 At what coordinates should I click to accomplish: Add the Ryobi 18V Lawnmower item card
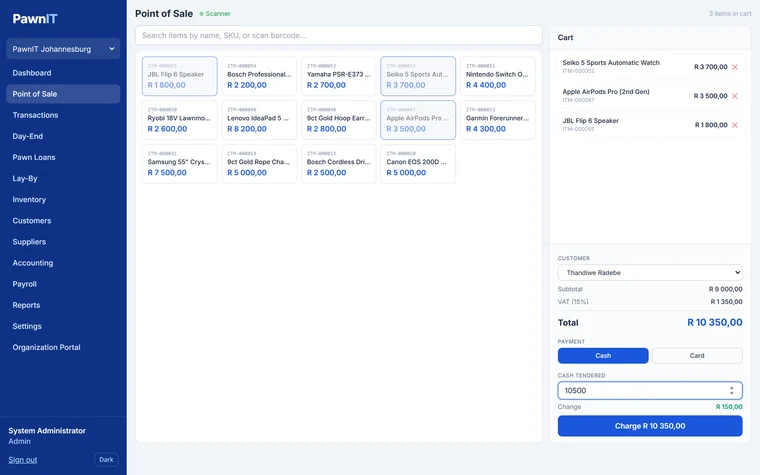coord(179,120)
